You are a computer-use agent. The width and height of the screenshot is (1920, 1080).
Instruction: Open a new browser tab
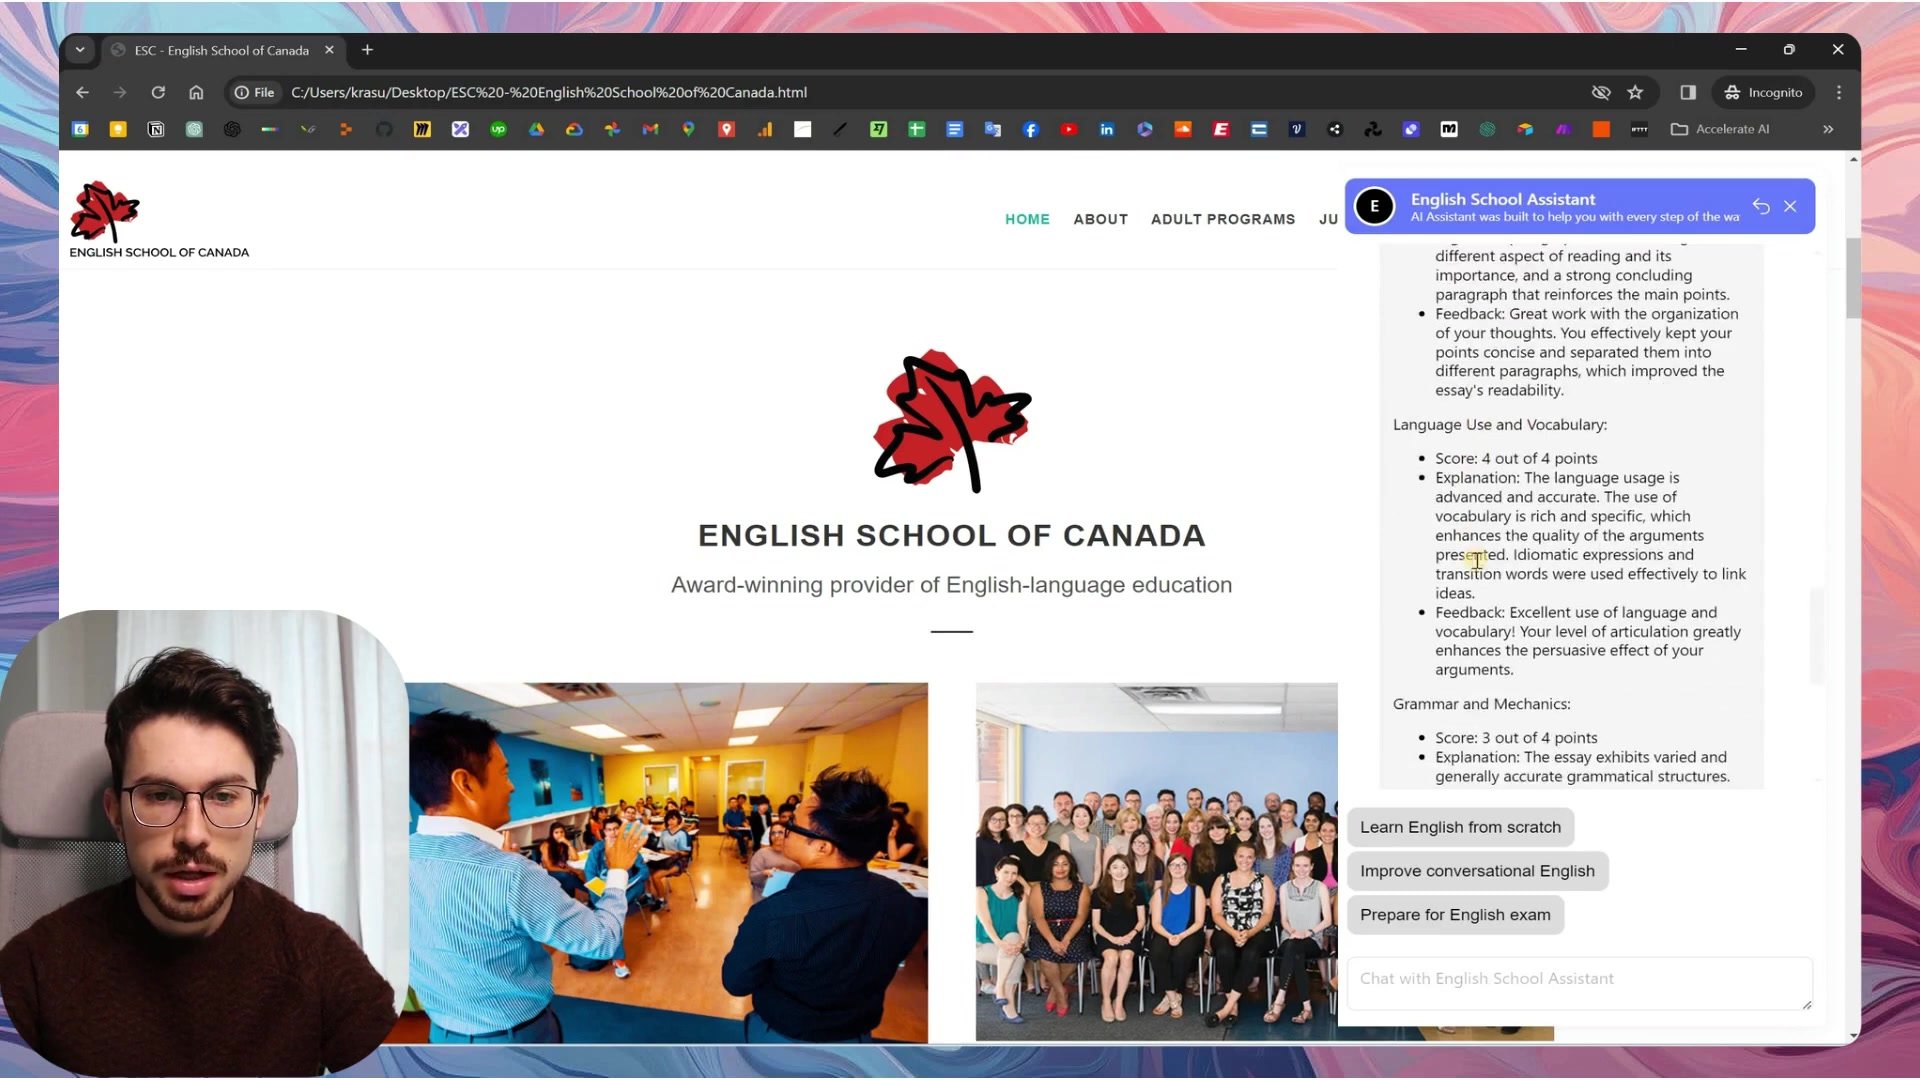pos(367,50)
